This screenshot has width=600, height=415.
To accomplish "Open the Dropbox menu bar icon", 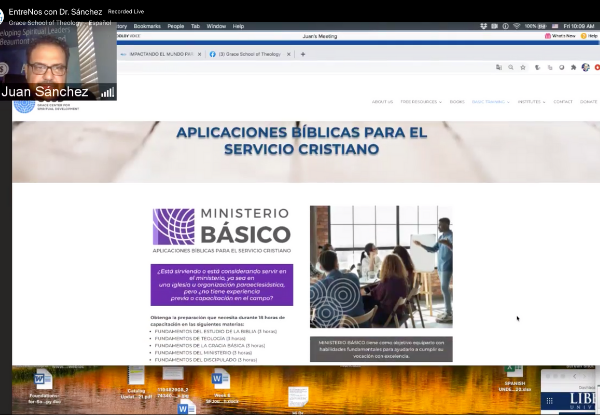I will [x=484, y=26].
